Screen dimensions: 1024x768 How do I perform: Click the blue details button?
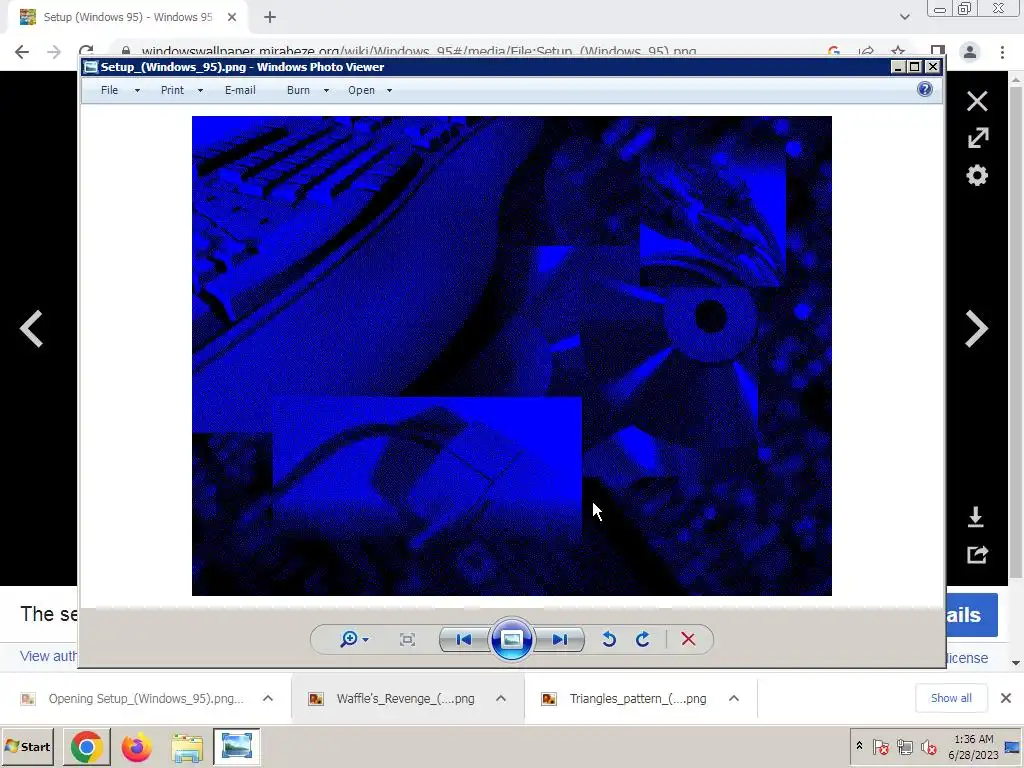tap(971, 615)
